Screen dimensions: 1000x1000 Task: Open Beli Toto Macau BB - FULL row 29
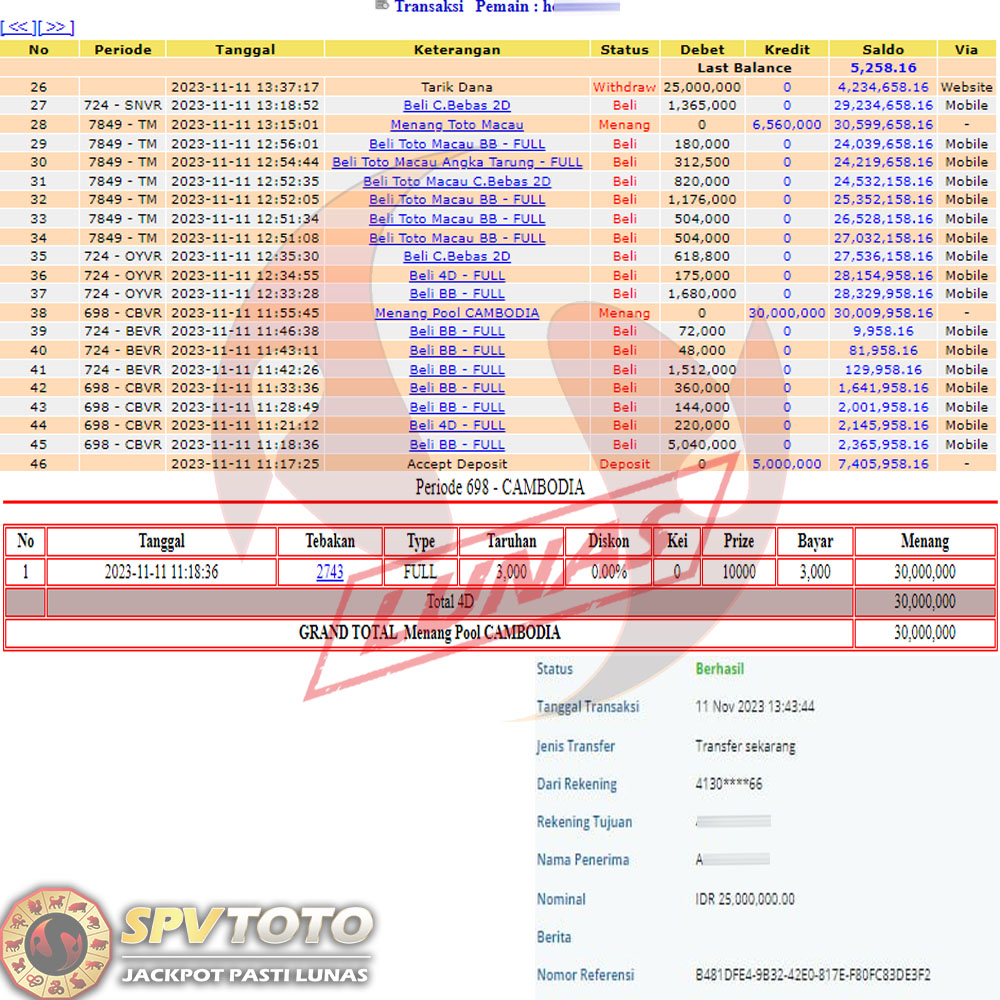457,144
